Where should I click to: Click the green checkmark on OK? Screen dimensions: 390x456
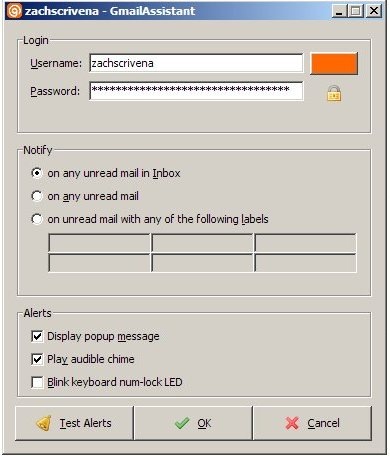[182, 423]
